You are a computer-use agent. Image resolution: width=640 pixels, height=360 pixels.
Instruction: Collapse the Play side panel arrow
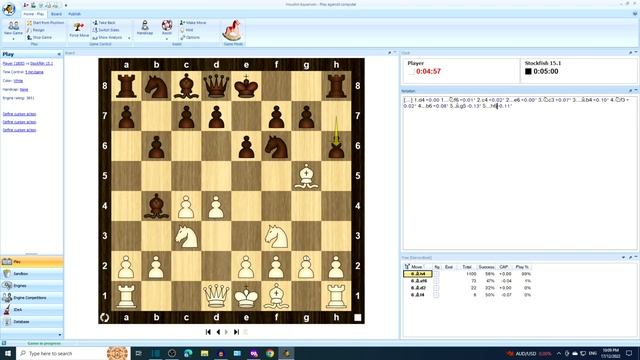point(59,54)
